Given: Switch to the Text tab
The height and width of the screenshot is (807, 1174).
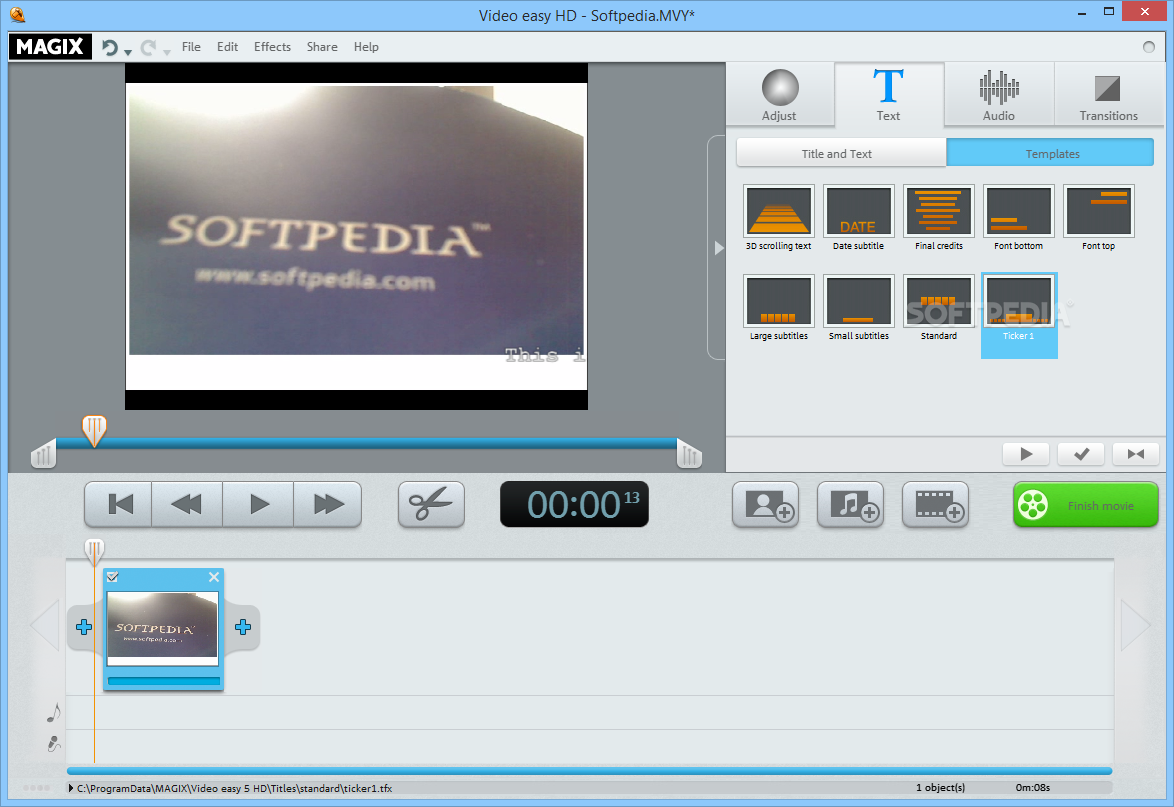Looking at the screenshot, I should 889,94.
